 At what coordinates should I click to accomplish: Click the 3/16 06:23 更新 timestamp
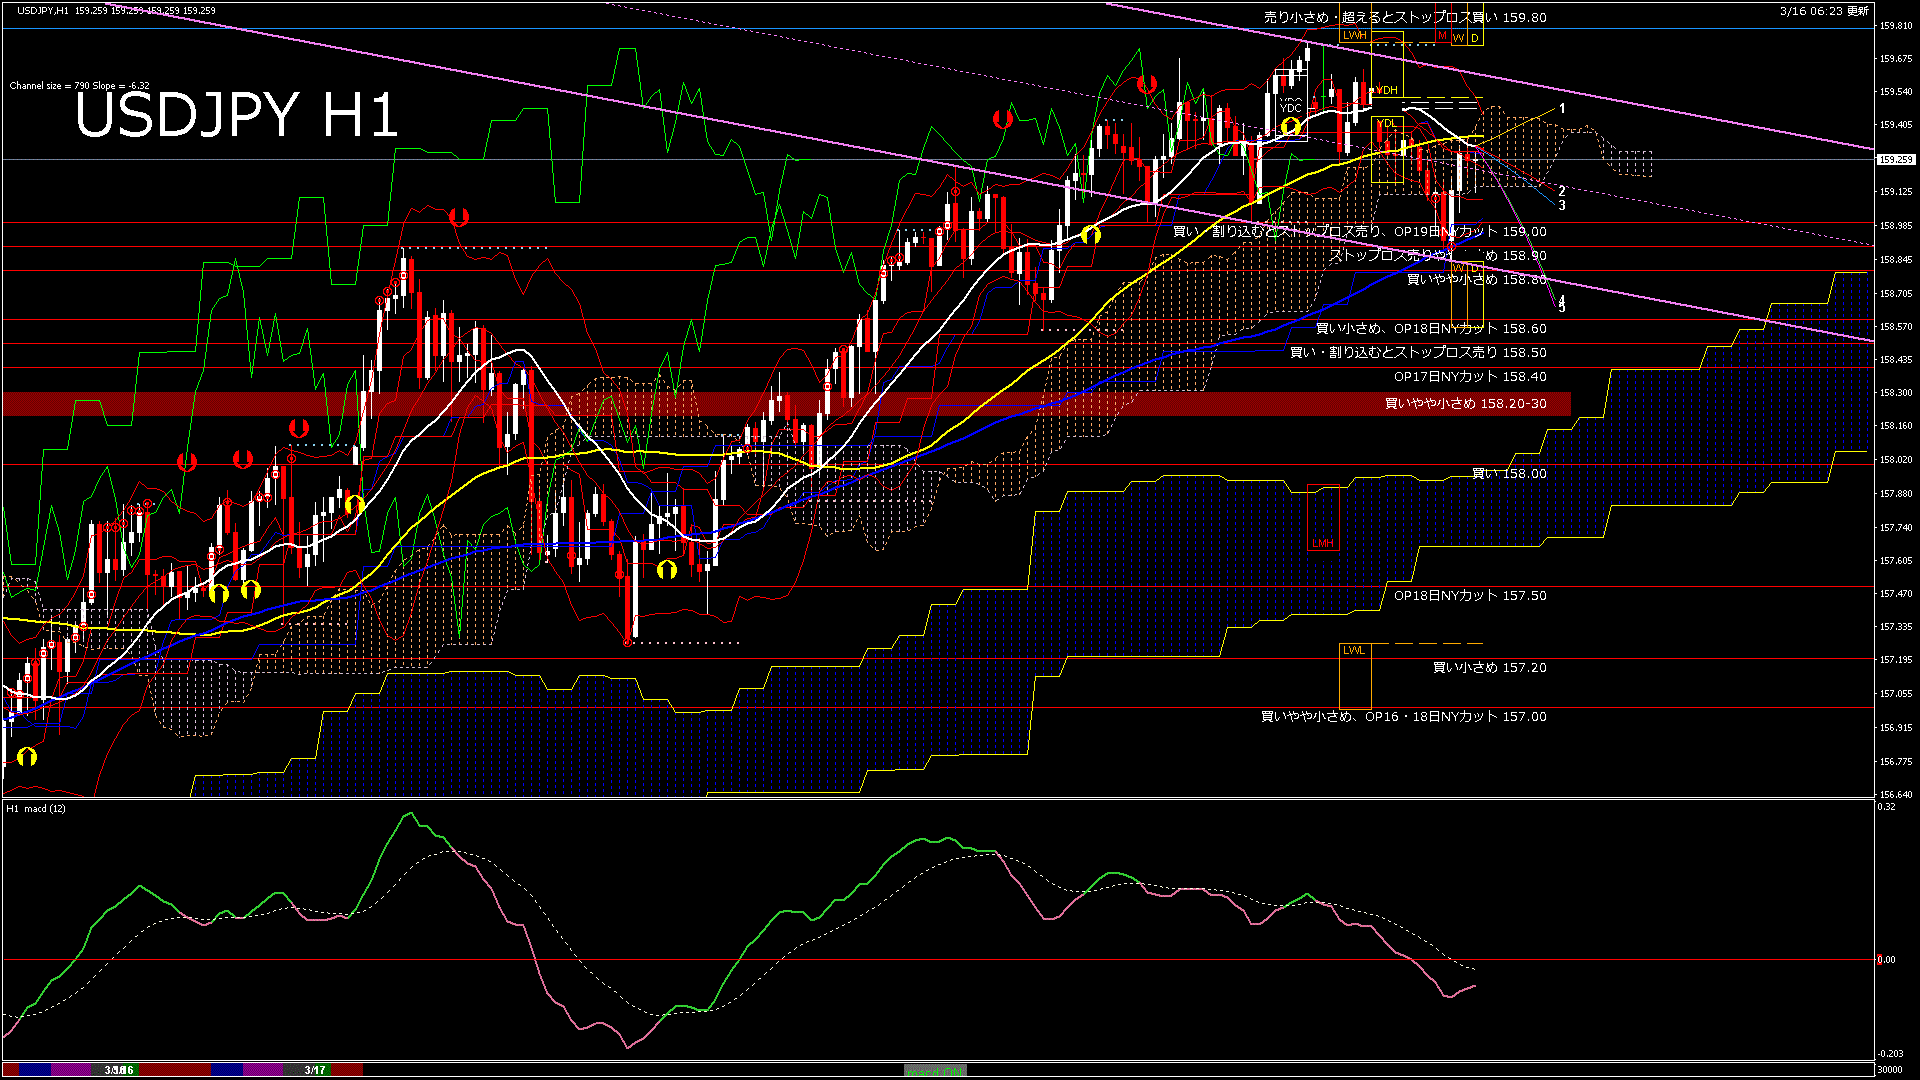1823,11
